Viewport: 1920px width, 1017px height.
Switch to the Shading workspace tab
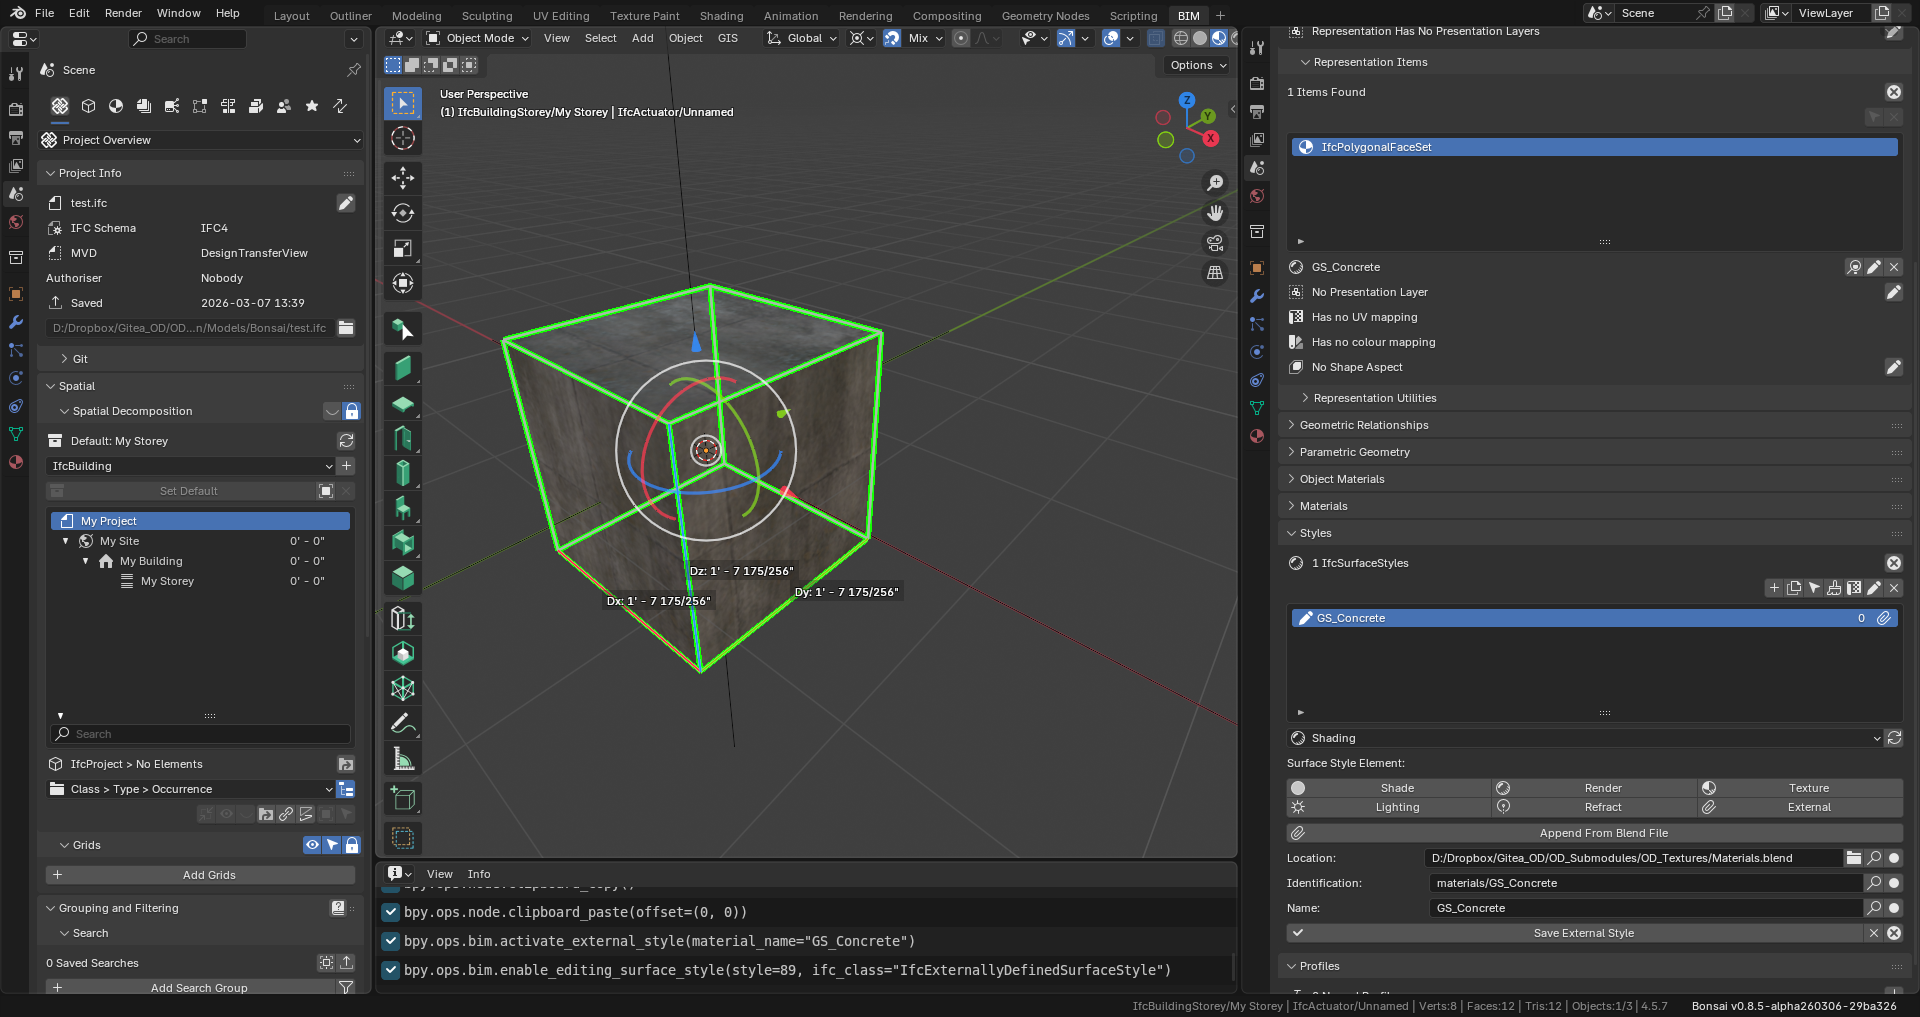click(720, 16)
